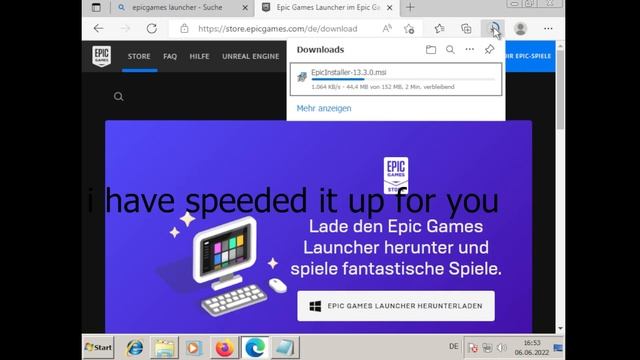
Task: Open the Collections icon
Action: 466,29
